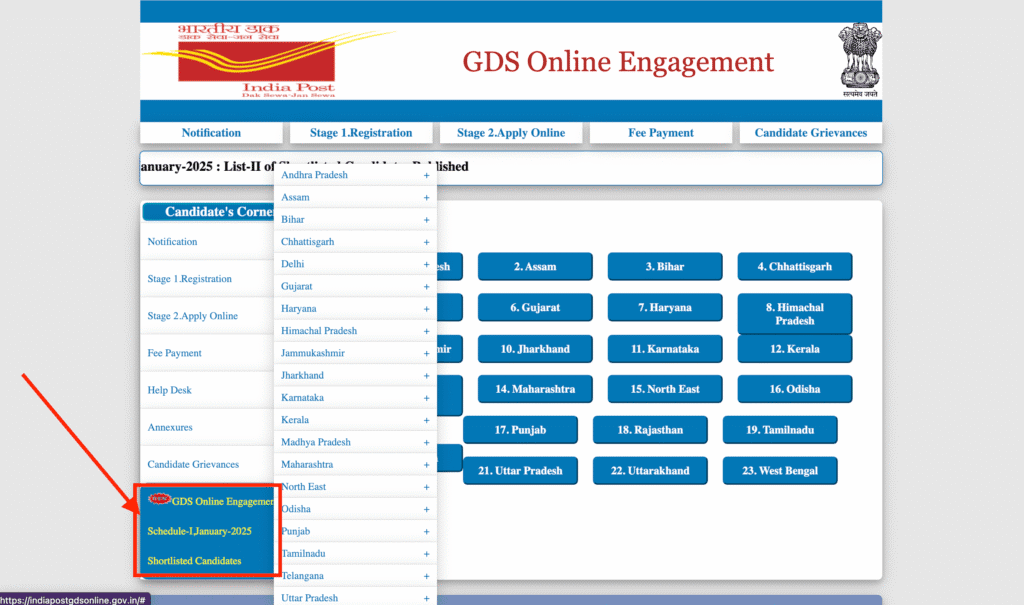Click the 18. Rajasthan button

650,430
